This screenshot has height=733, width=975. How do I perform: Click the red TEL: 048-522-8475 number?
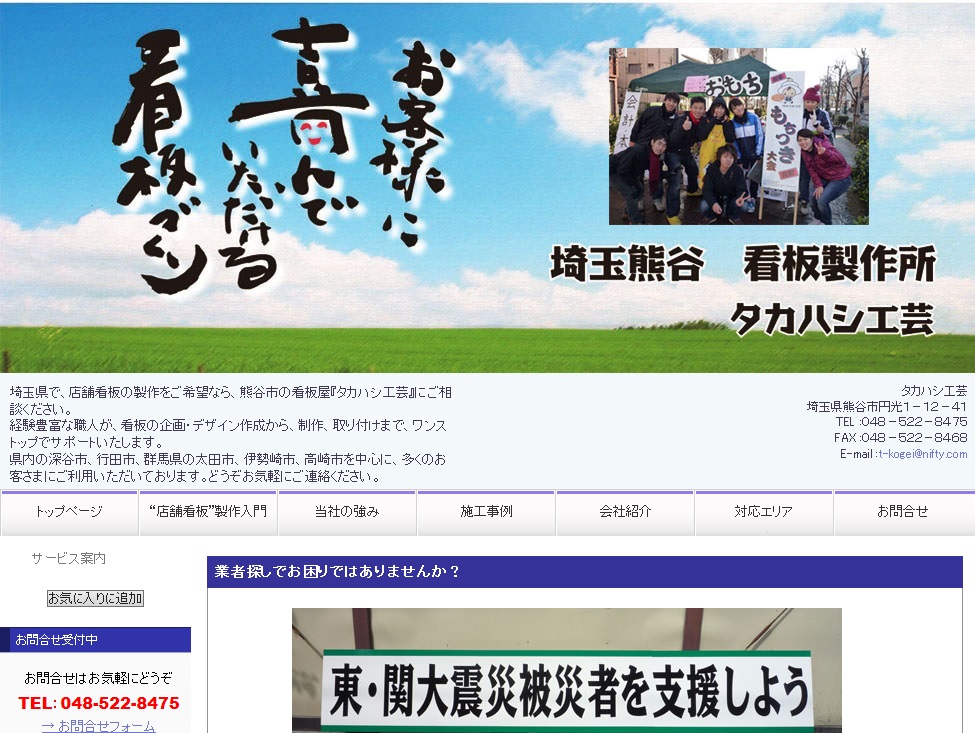coord(98,703)
